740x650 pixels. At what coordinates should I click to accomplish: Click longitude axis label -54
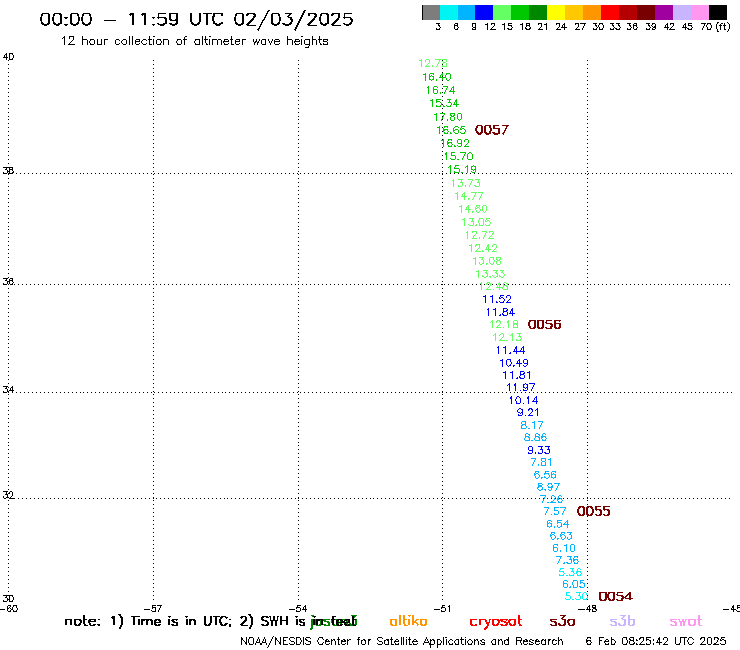coord(298,608)
